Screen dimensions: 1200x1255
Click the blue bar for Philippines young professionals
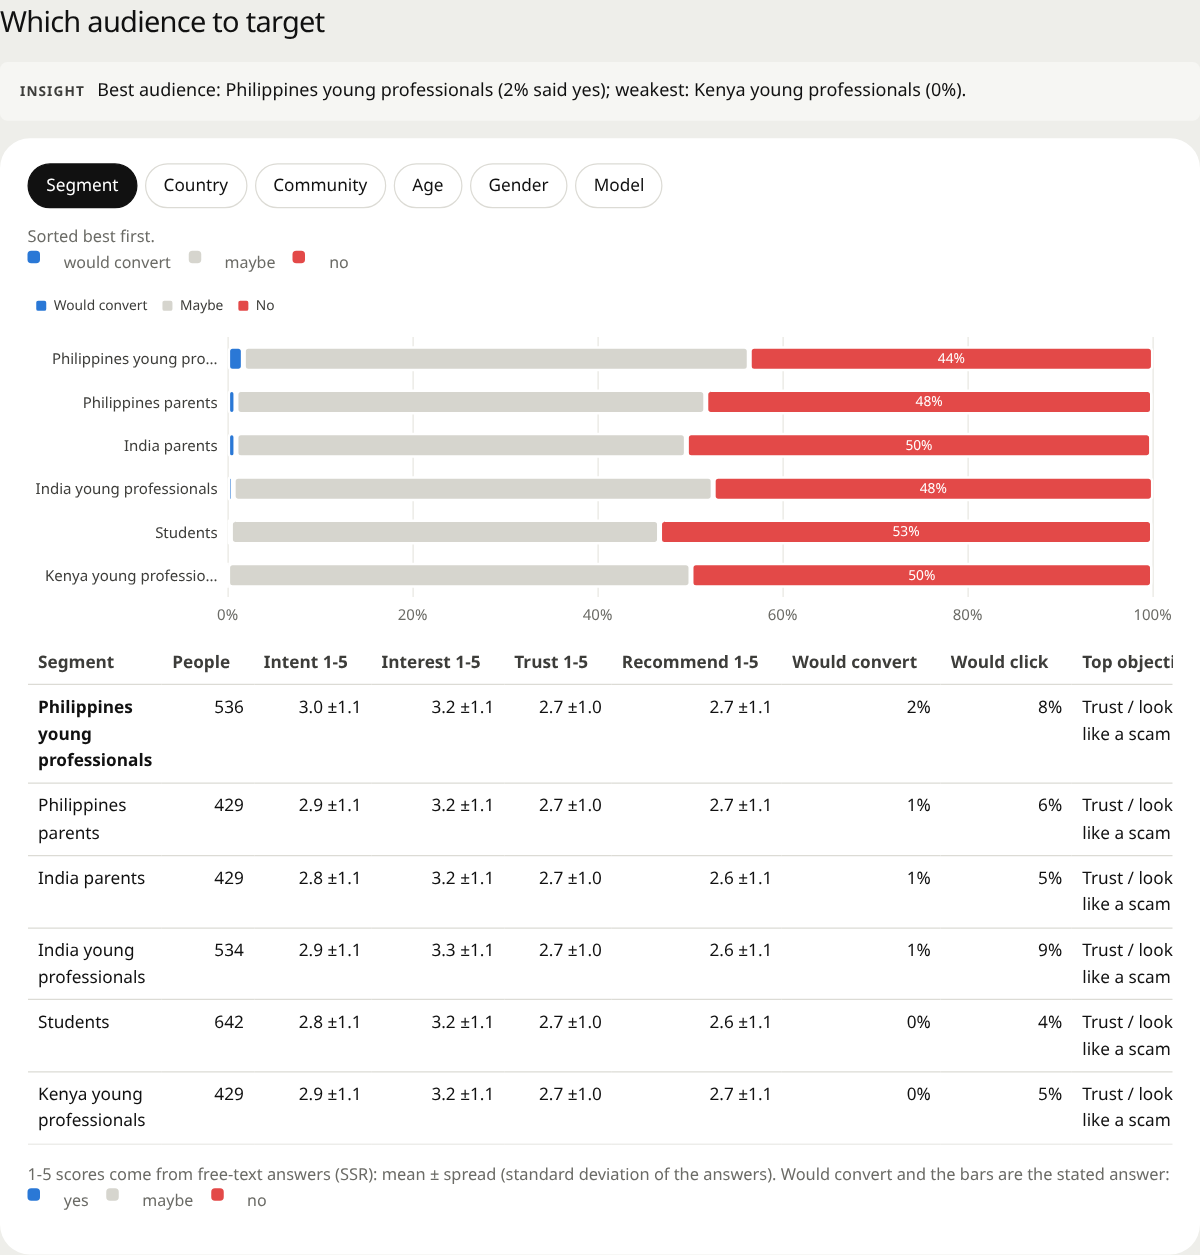pyautogui.click(x=236, y=359)
